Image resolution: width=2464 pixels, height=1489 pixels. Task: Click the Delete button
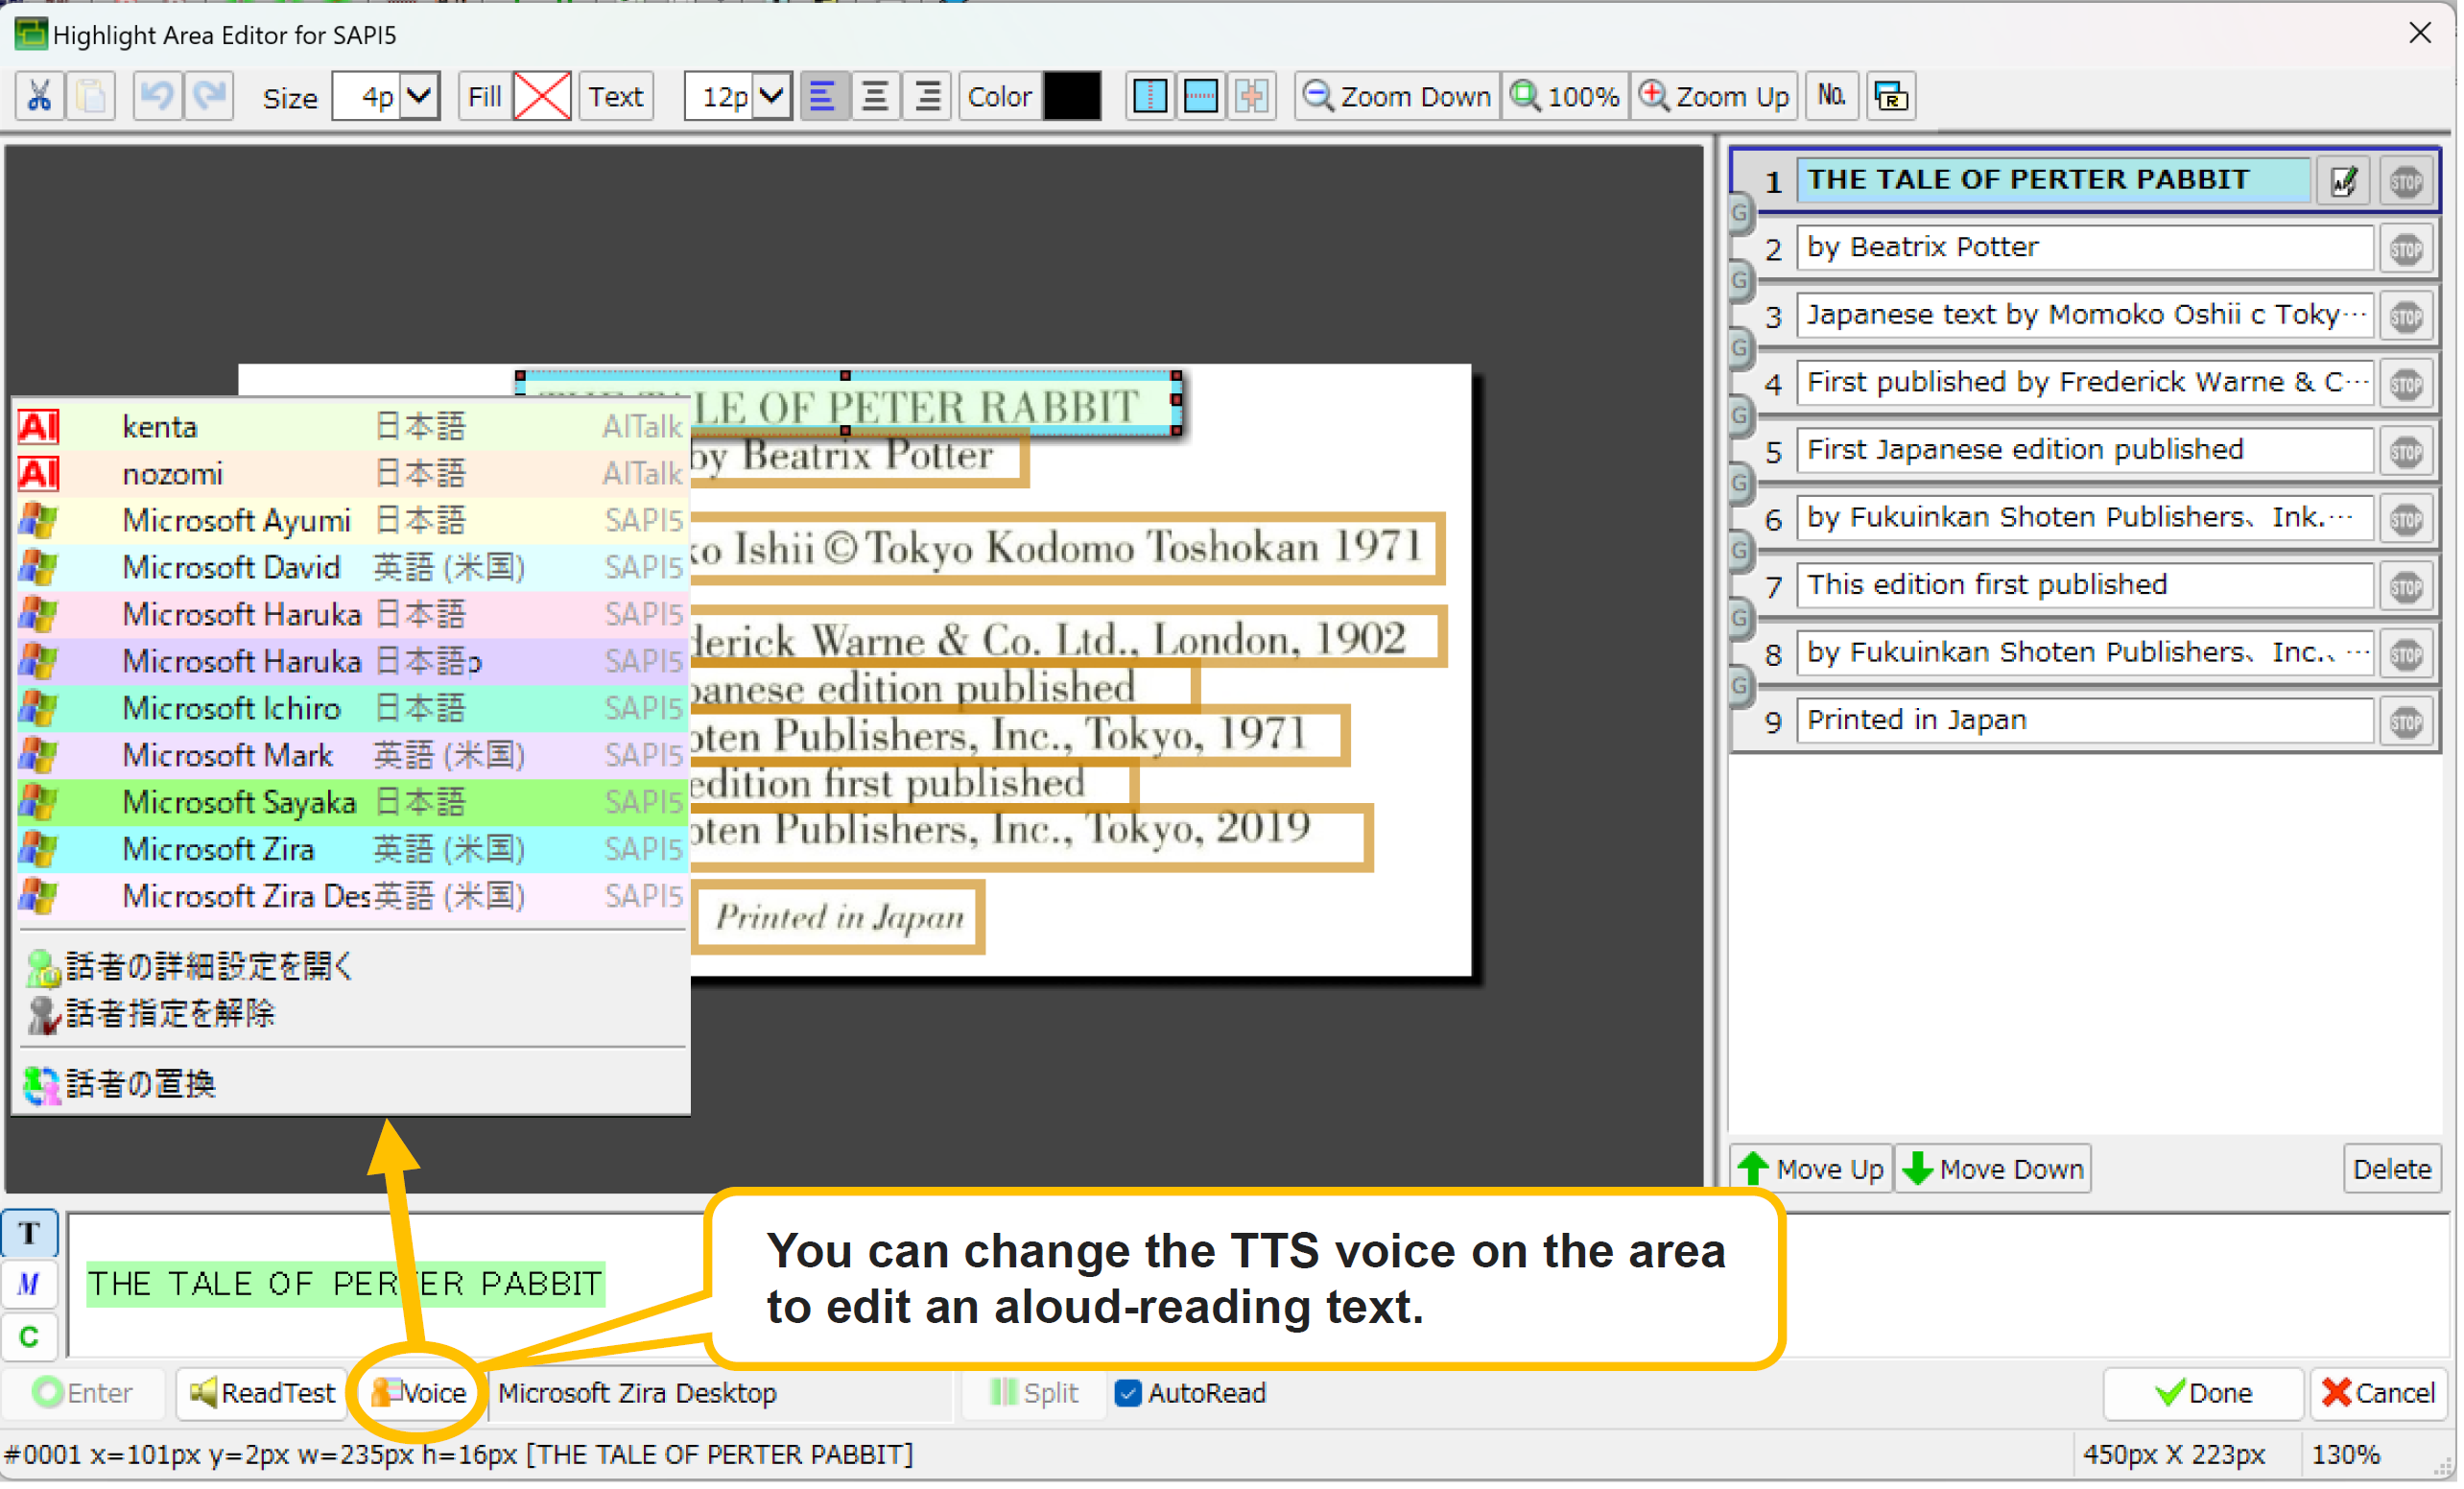tap(2392, 1169)
